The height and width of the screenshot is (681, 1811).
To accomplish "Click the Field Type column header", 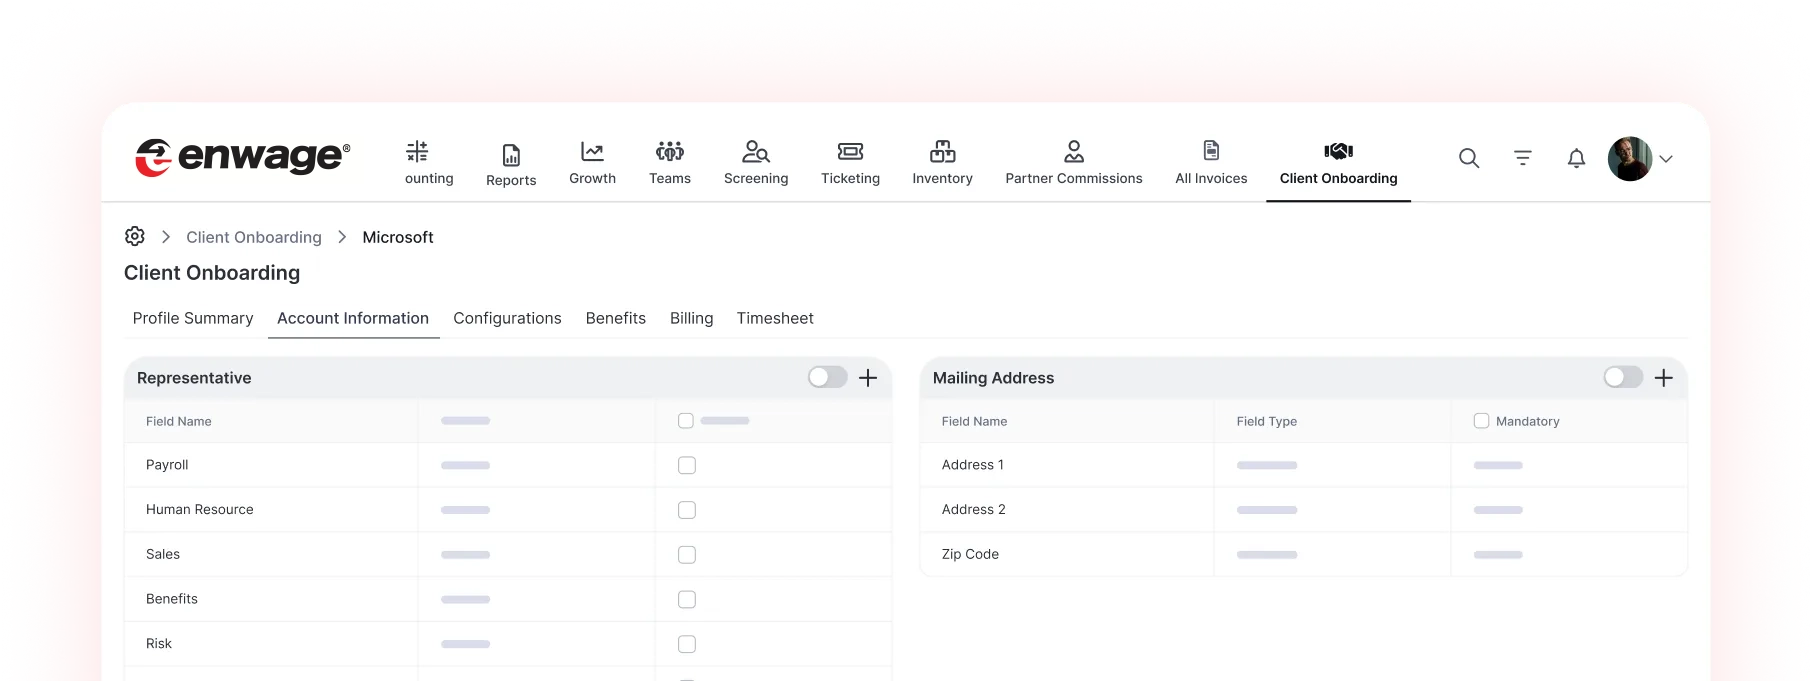I will pyautogui.click(x=1267, y=421).
